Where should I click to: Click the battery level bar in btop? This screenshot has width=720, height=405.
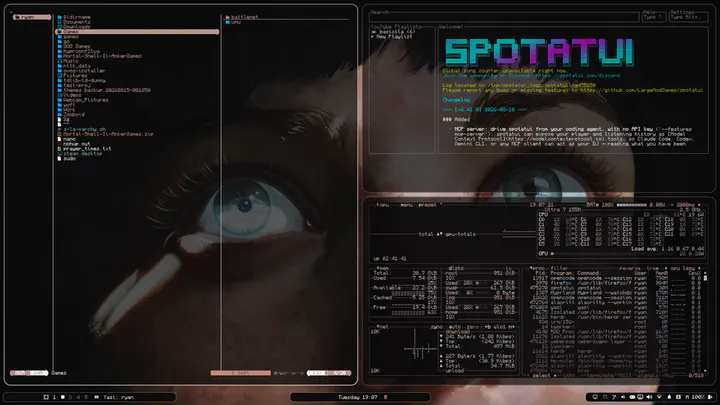(x=631, y=205)
